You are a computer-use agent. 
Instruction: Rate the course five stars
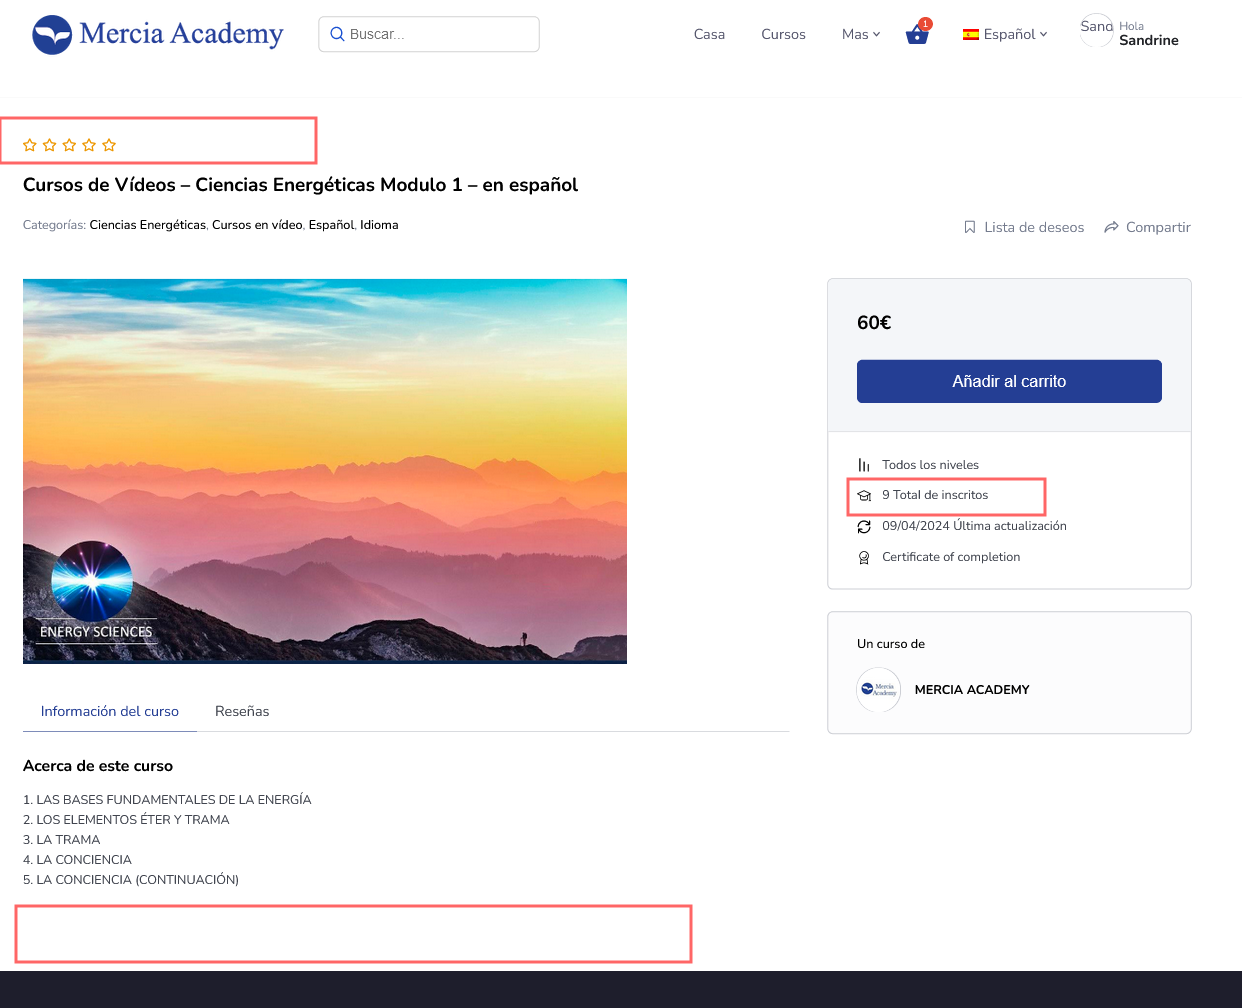109,145
